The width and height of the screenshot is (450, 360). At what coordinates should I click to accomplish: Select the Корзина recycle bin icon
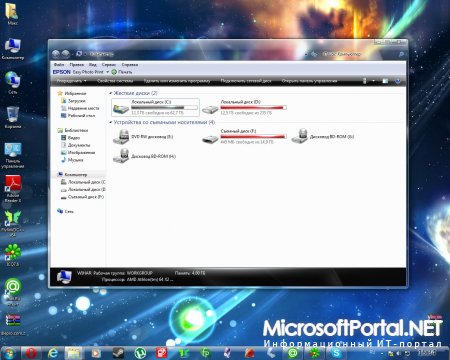click(13, 117)
